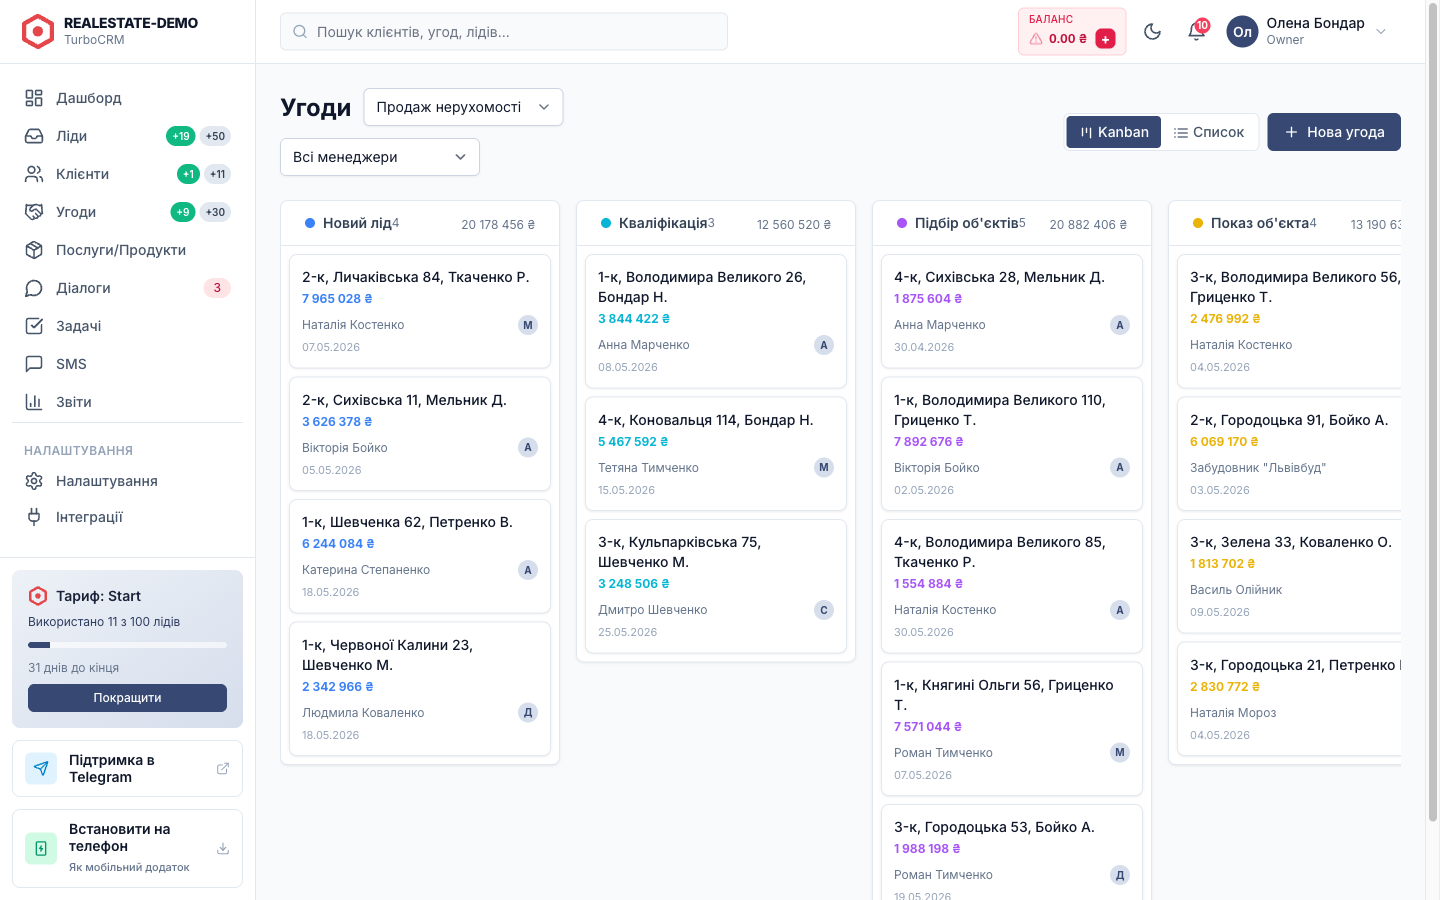Click blue status dot of Новий лід
This screenshot has width=1440, height=900.
(x=310, y=223)
